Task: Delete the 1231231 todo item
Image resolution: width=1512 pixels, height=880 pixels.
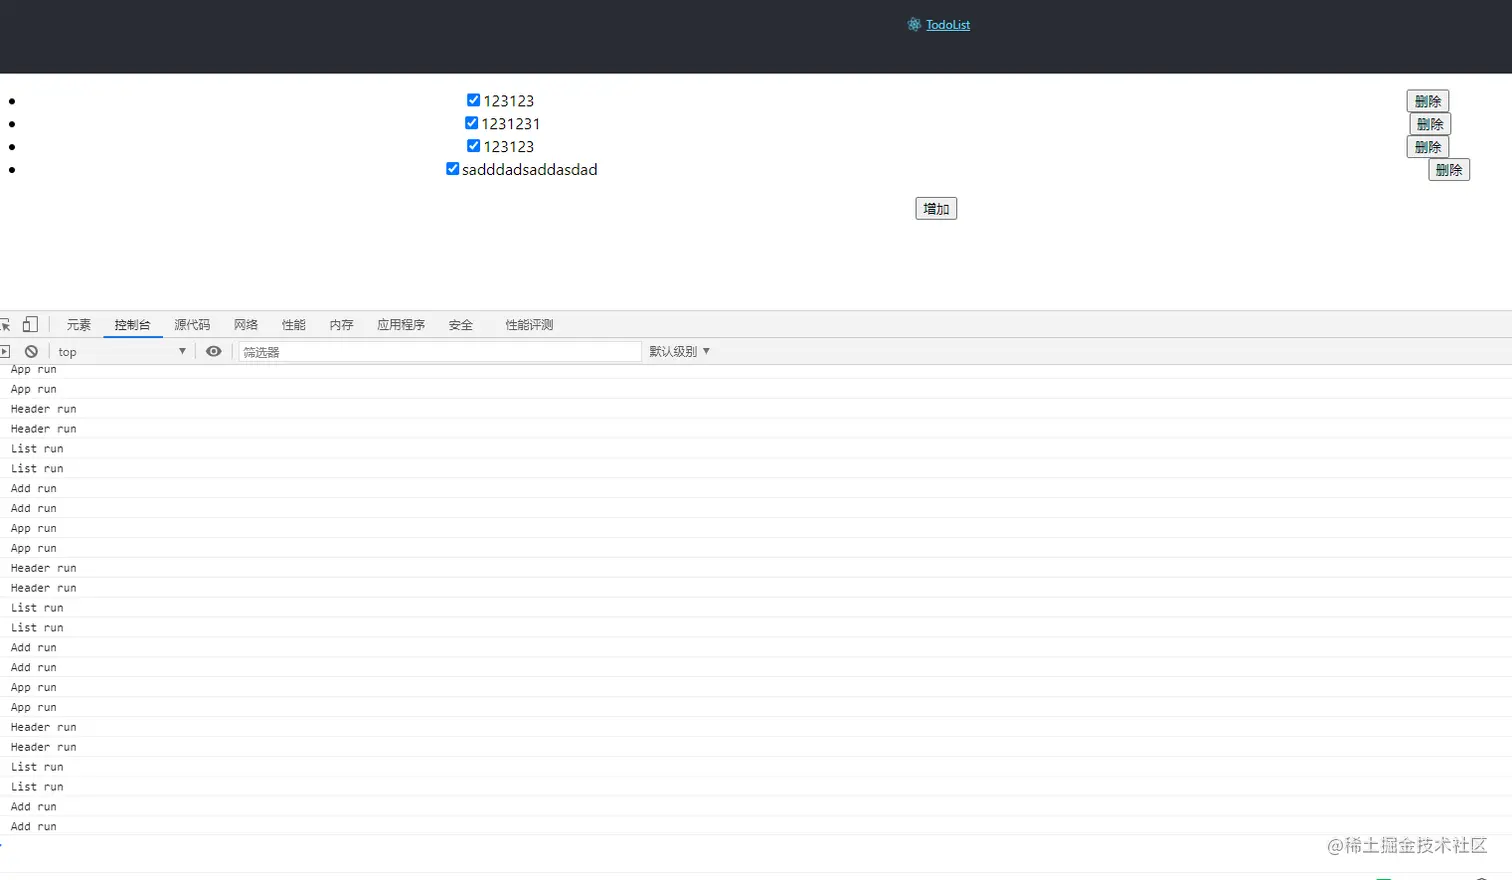Action: pyautogui.click(x=1430, y=124)
